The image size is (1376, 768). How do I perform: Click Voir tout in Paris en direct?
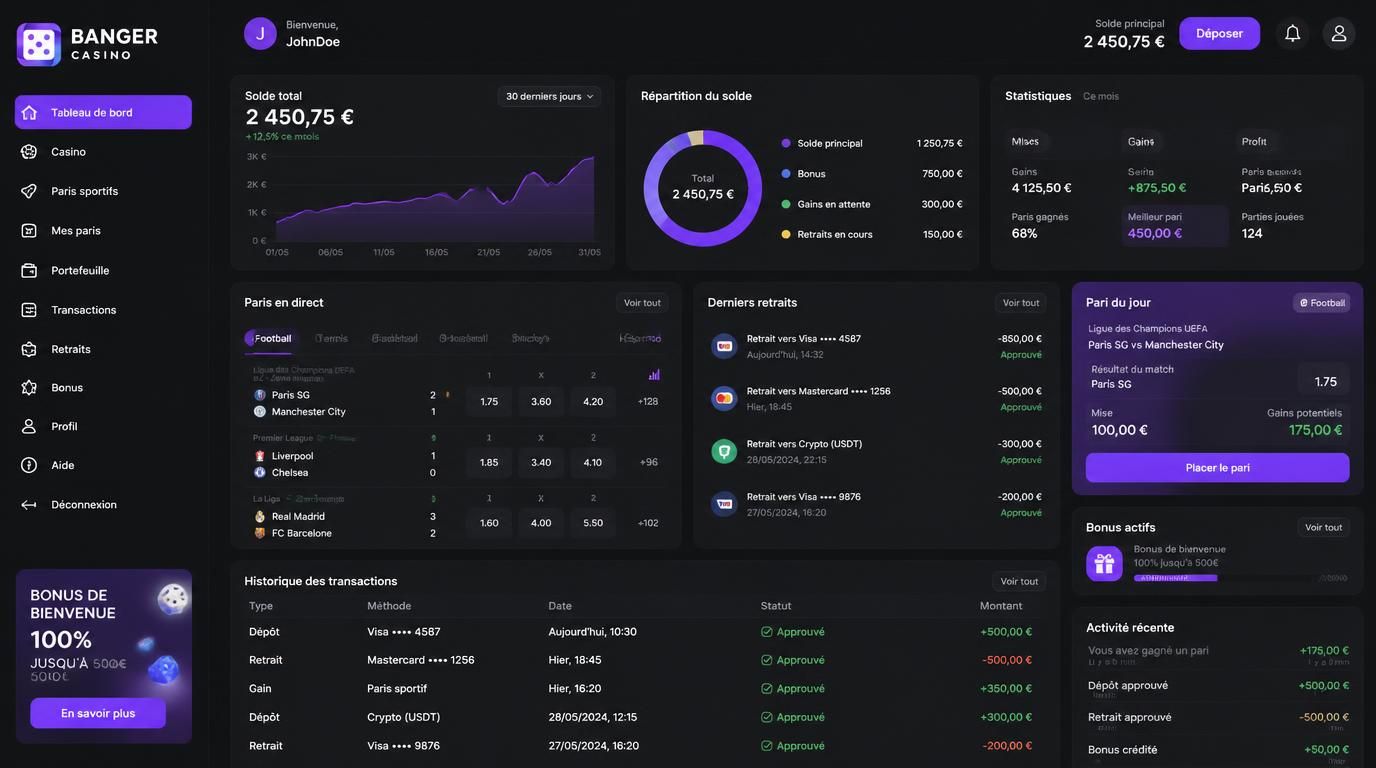tap(642, 303)
